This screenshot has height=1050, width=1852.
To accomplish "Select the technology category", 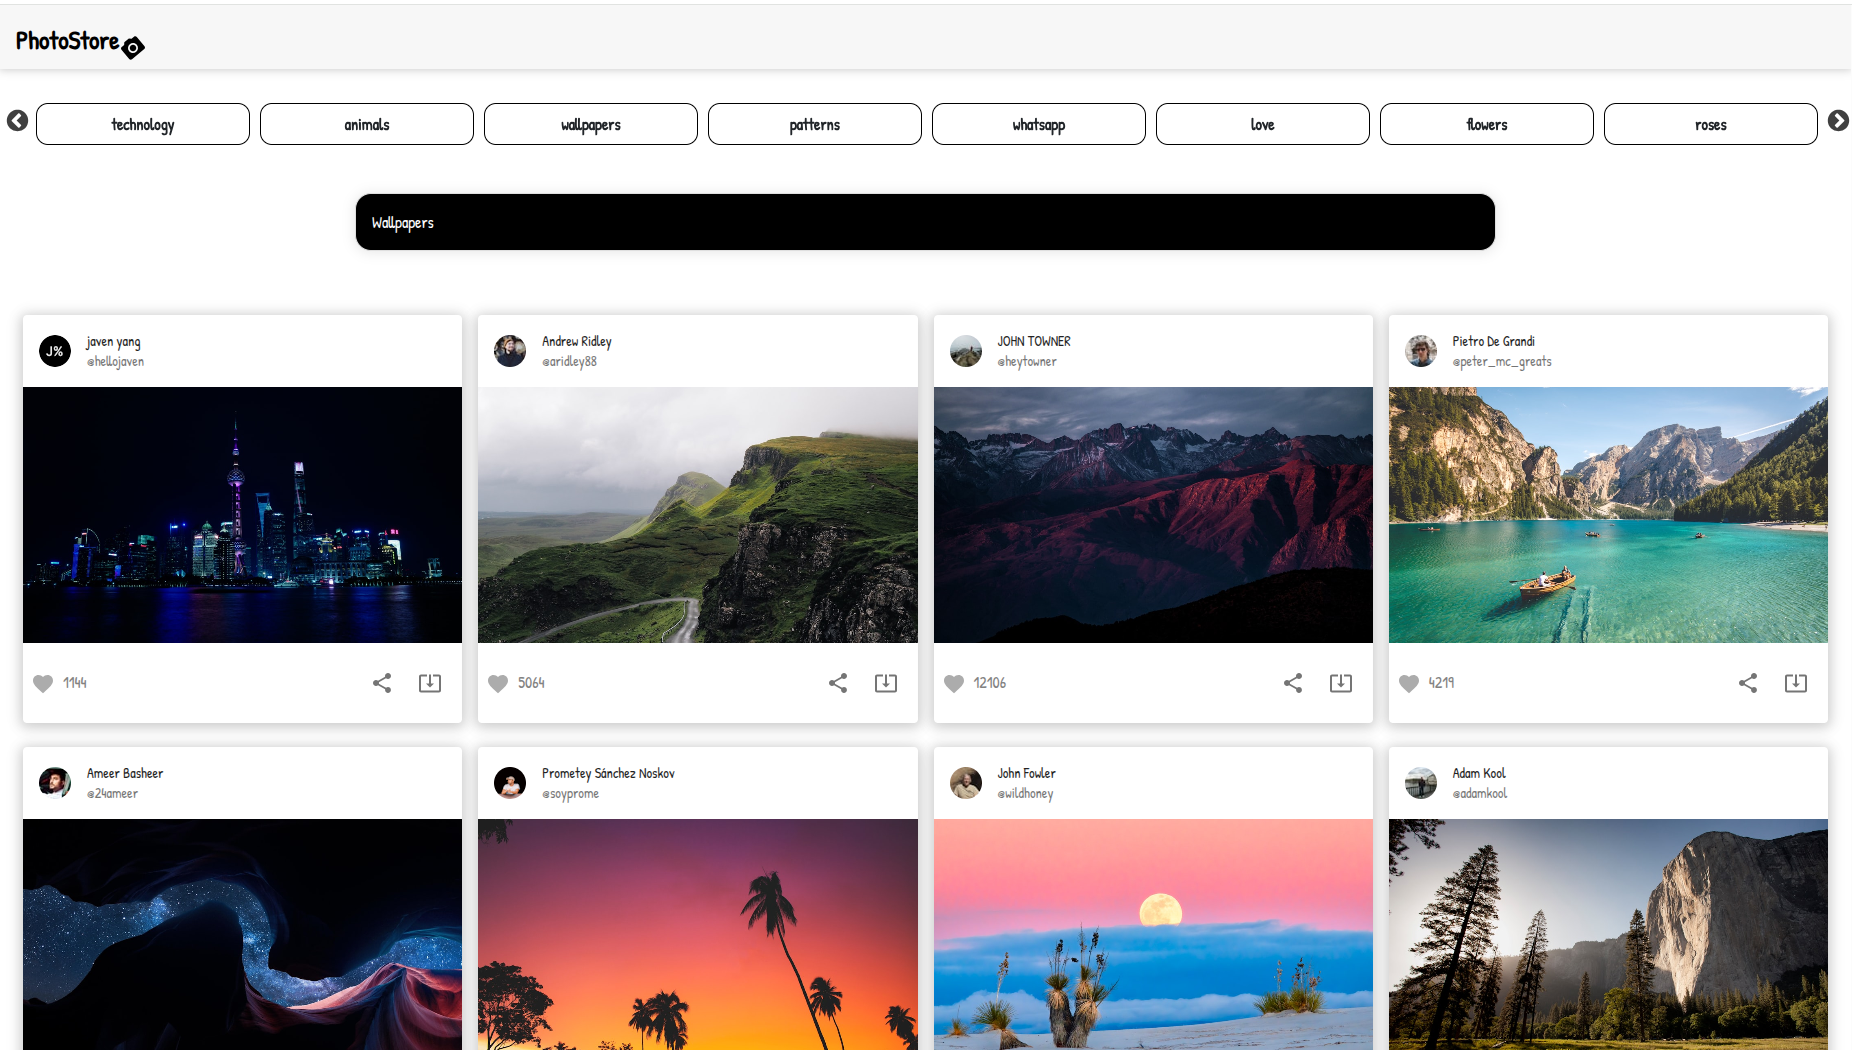I will pos(143,124).
